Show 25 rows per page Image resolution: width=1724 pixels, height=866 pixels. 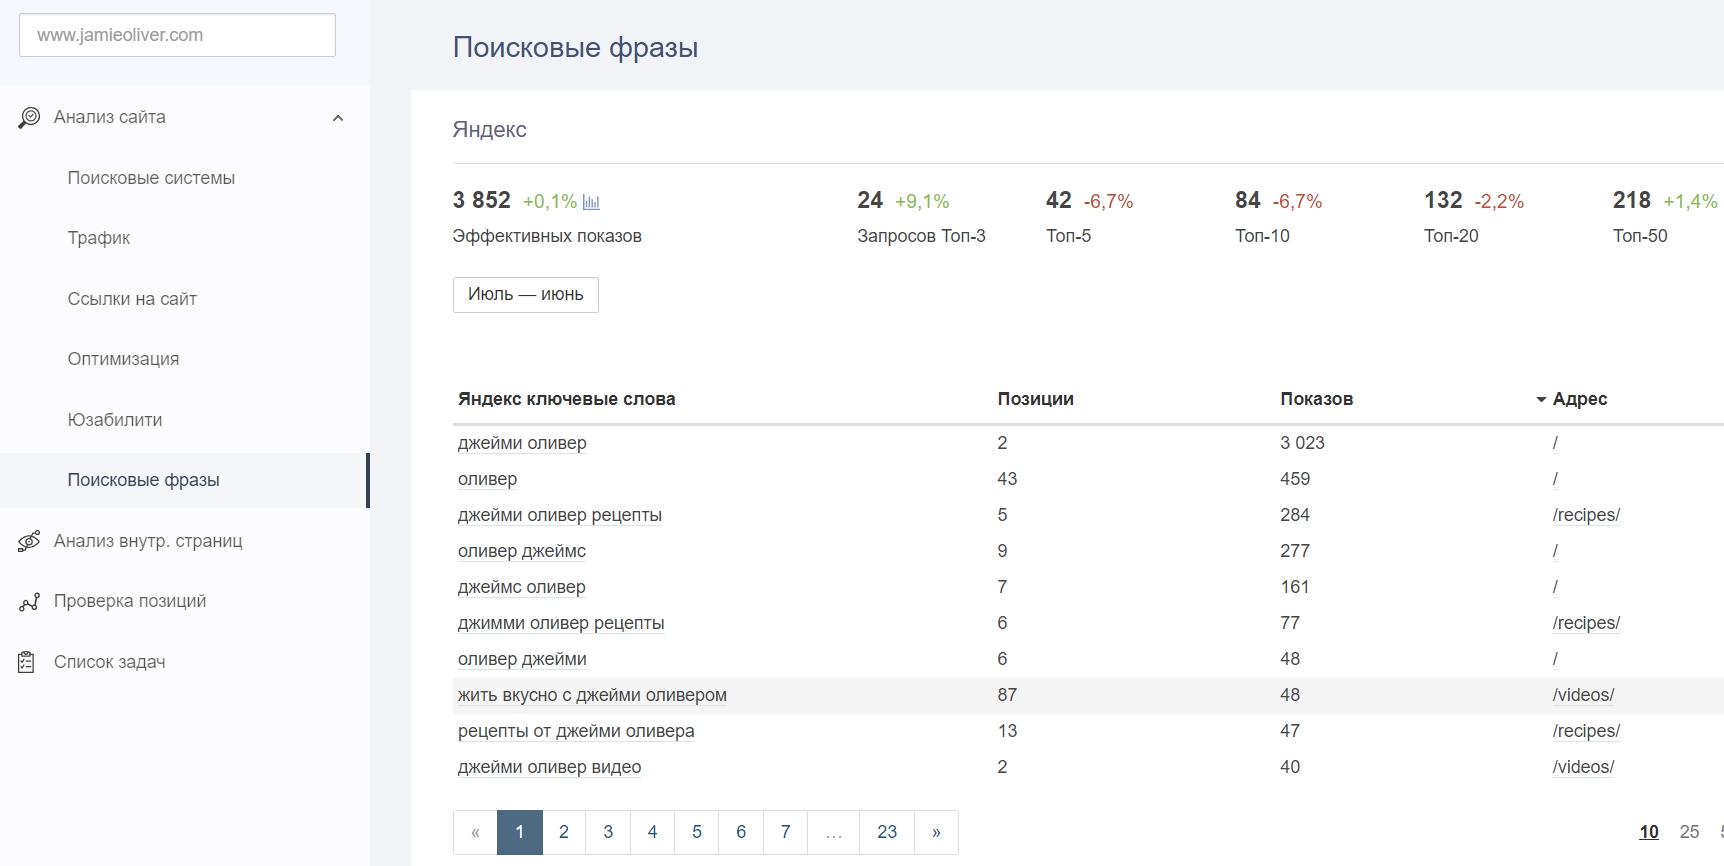pyautogui.click(x=1689, y=832)
